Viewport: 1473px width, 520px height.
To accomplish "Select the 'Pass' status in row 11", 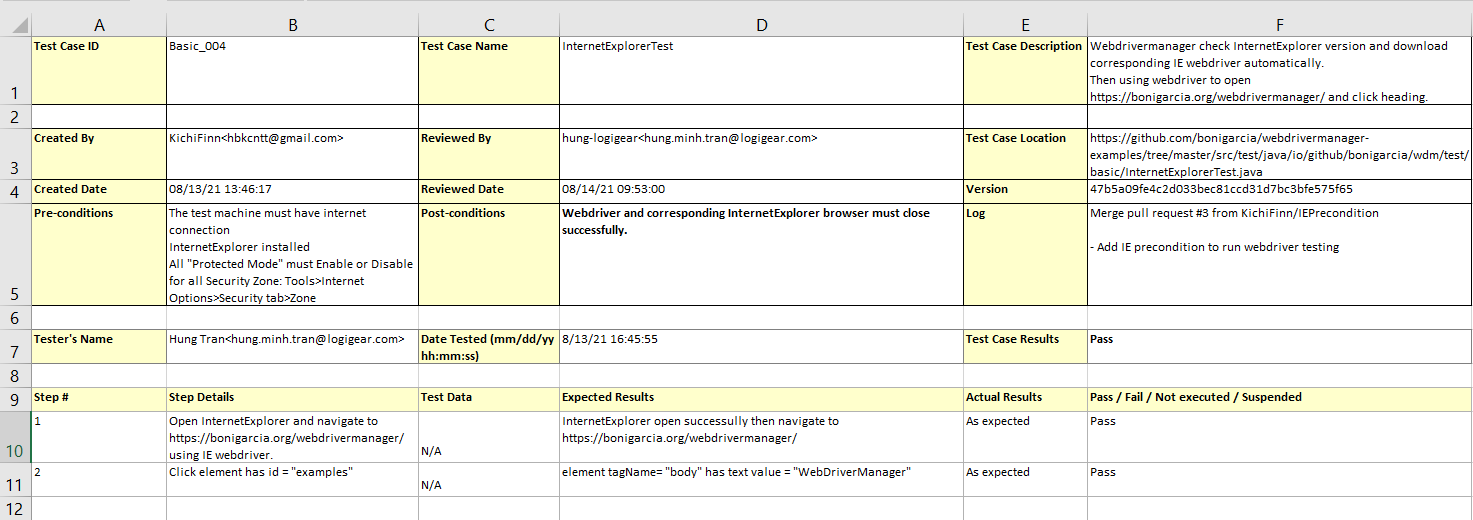I will [x=1279, y=480].
